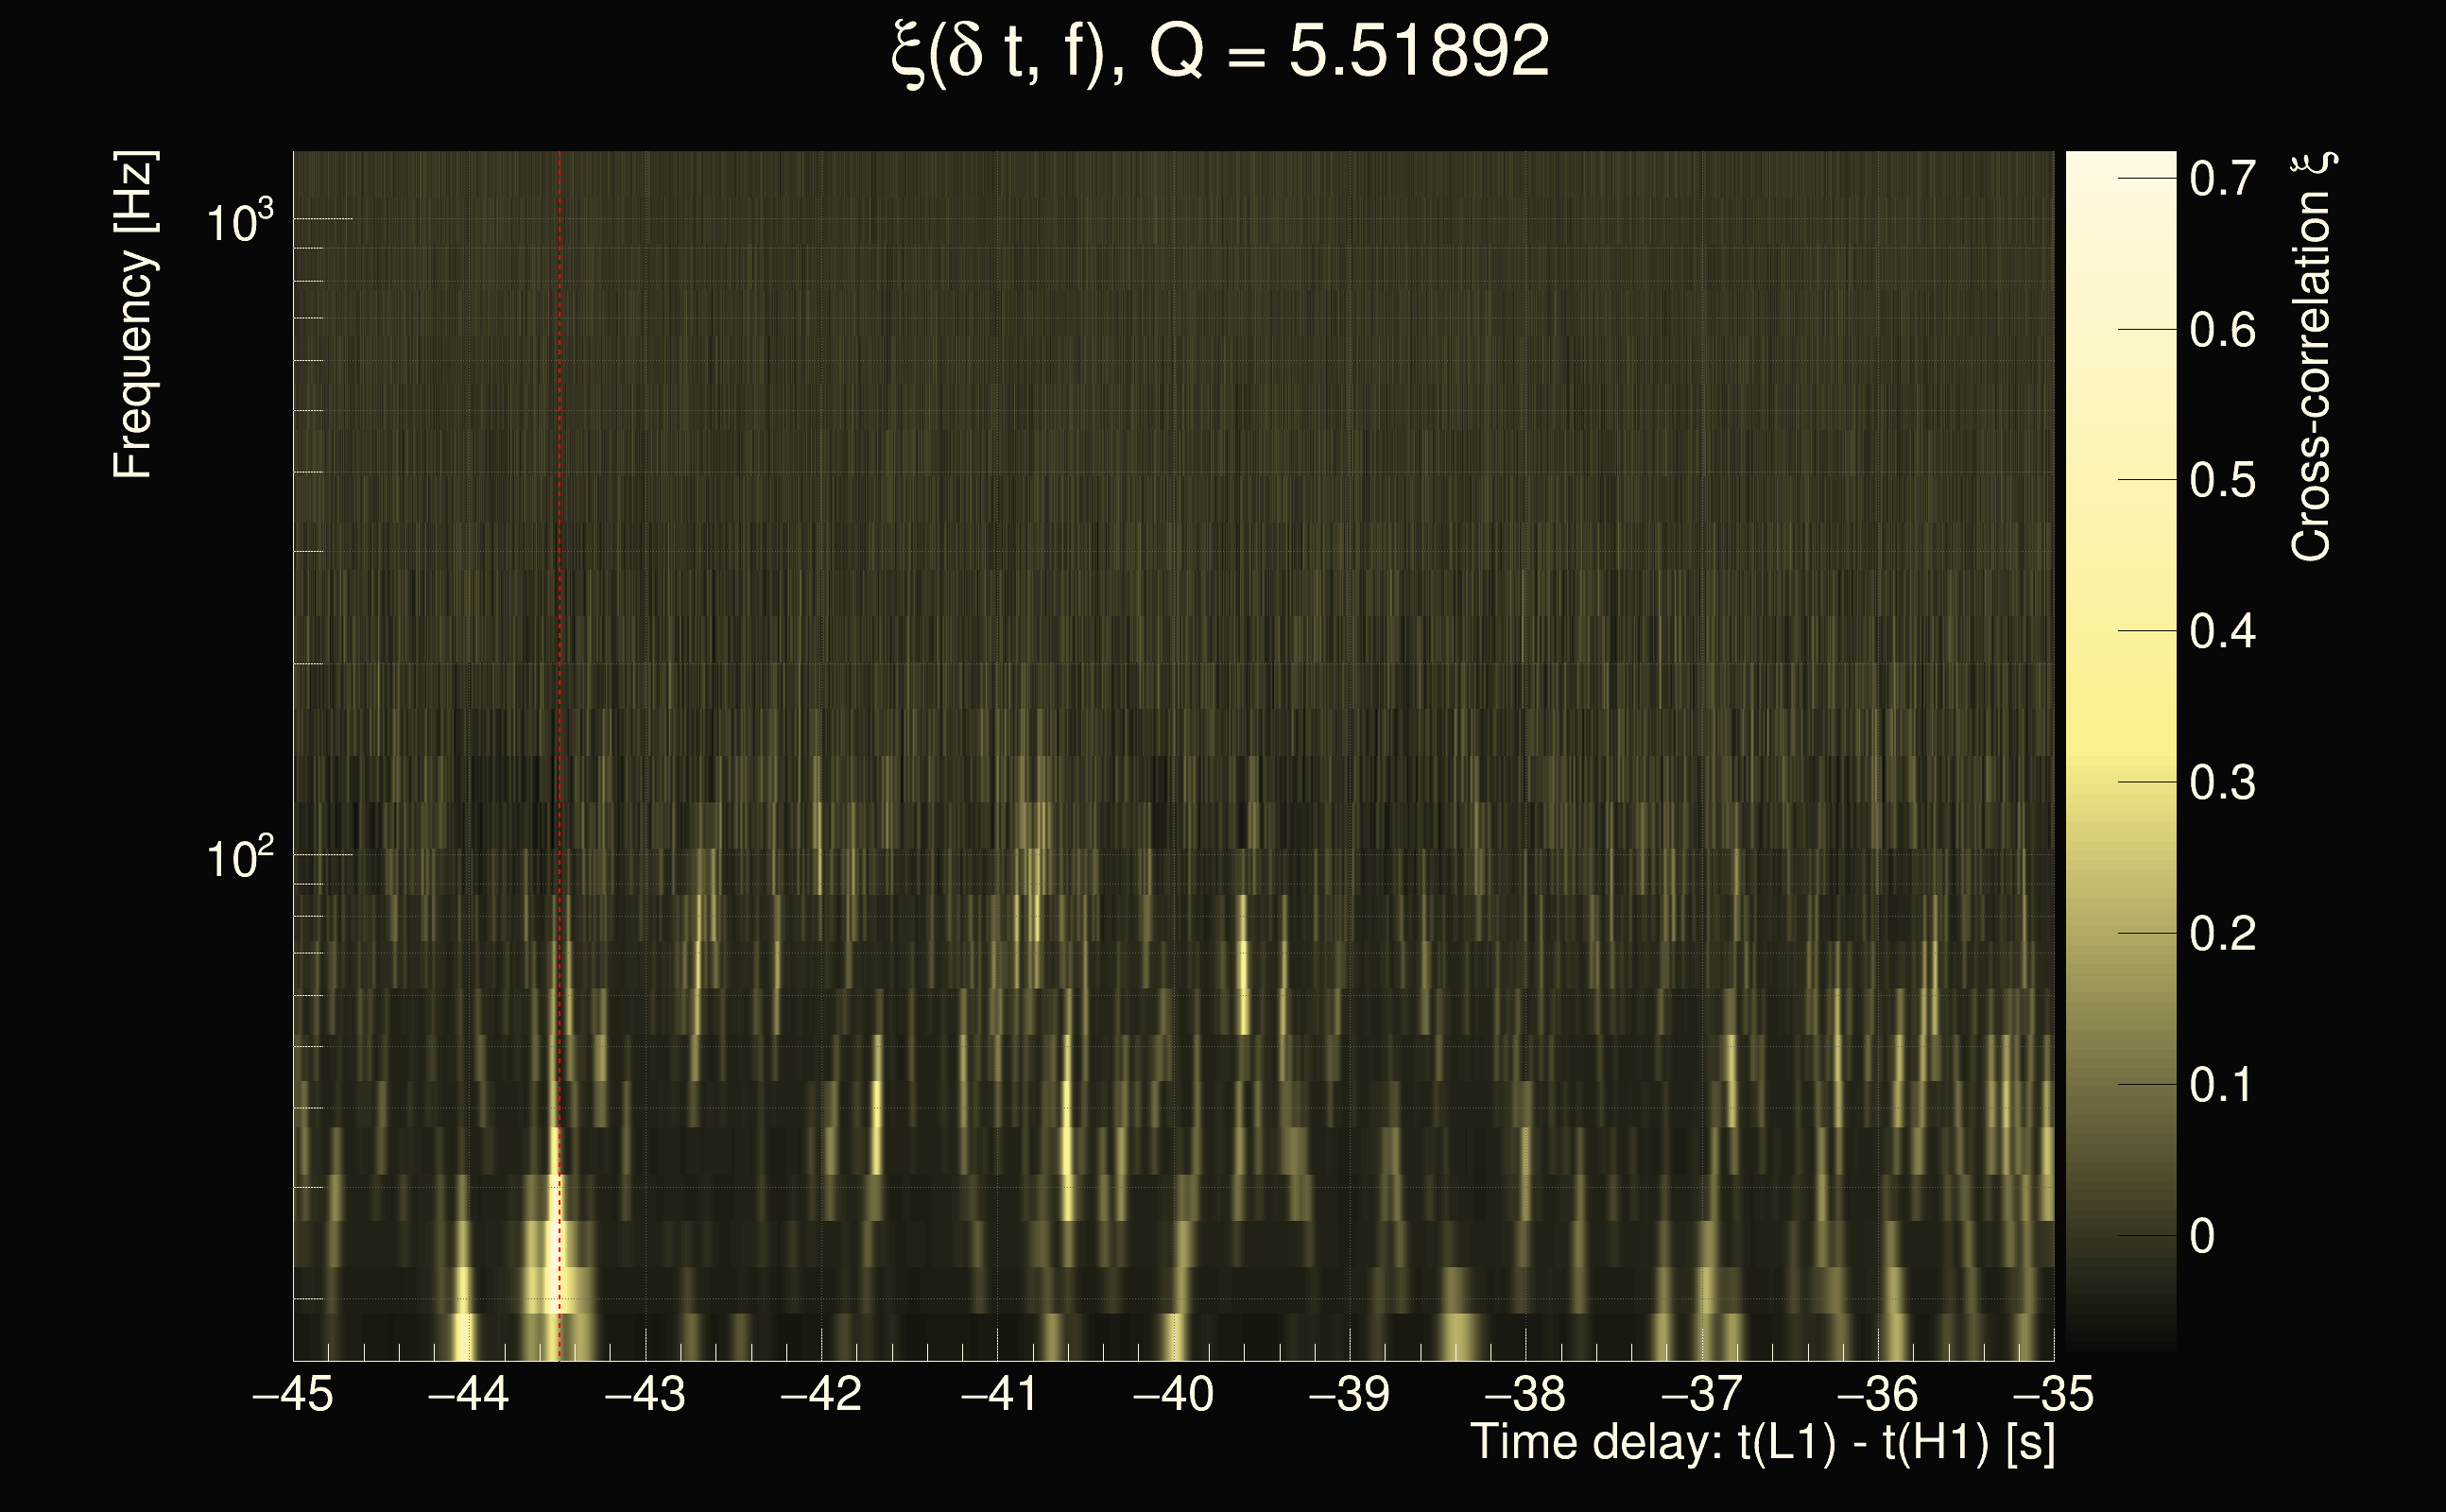This screenshot has height=1512, width=2446.
Task: Click the bright streak near -40.6 seconds
Action: click(x=1067, y=1150)
